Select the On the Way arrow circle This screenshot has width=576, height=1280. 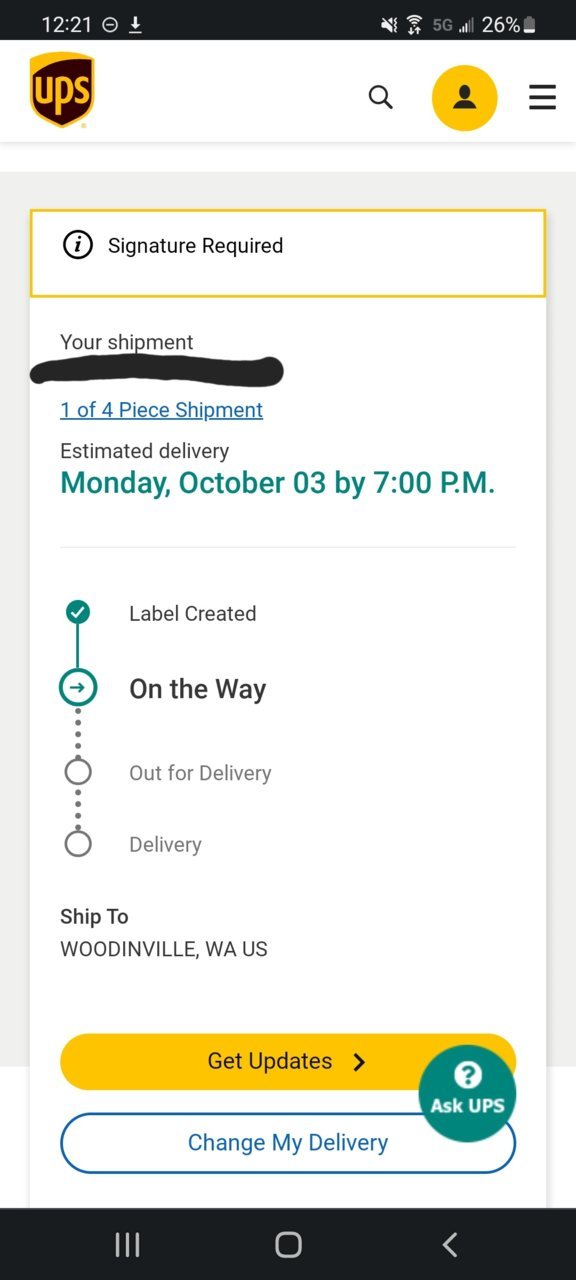pos(78,688)
